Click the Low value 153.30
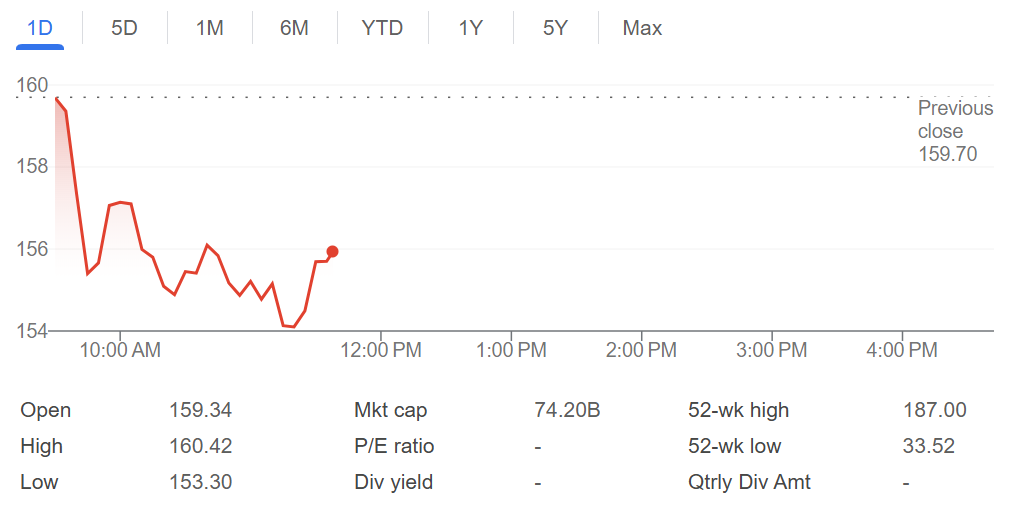 pos(200,482)
